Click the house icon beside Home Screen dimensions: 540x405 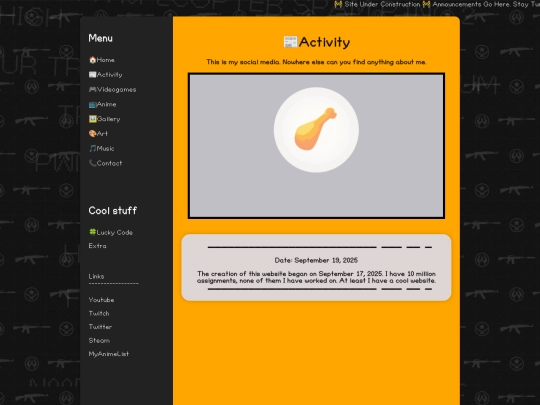click(92, 60)
